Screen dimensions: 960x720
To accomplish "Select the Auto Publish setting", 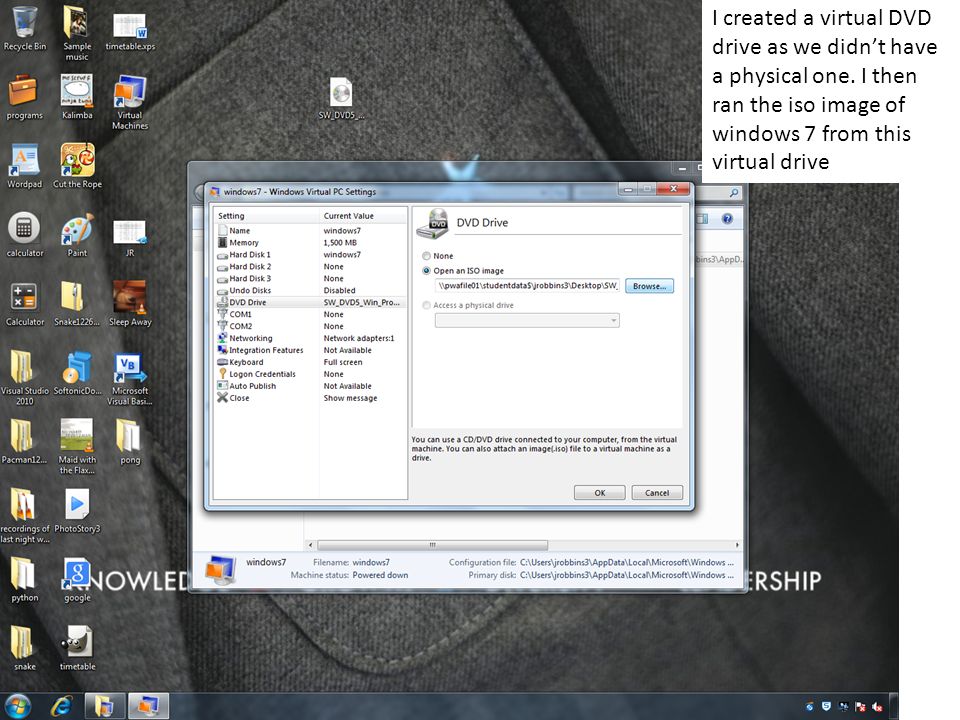I will pos(310,386).
